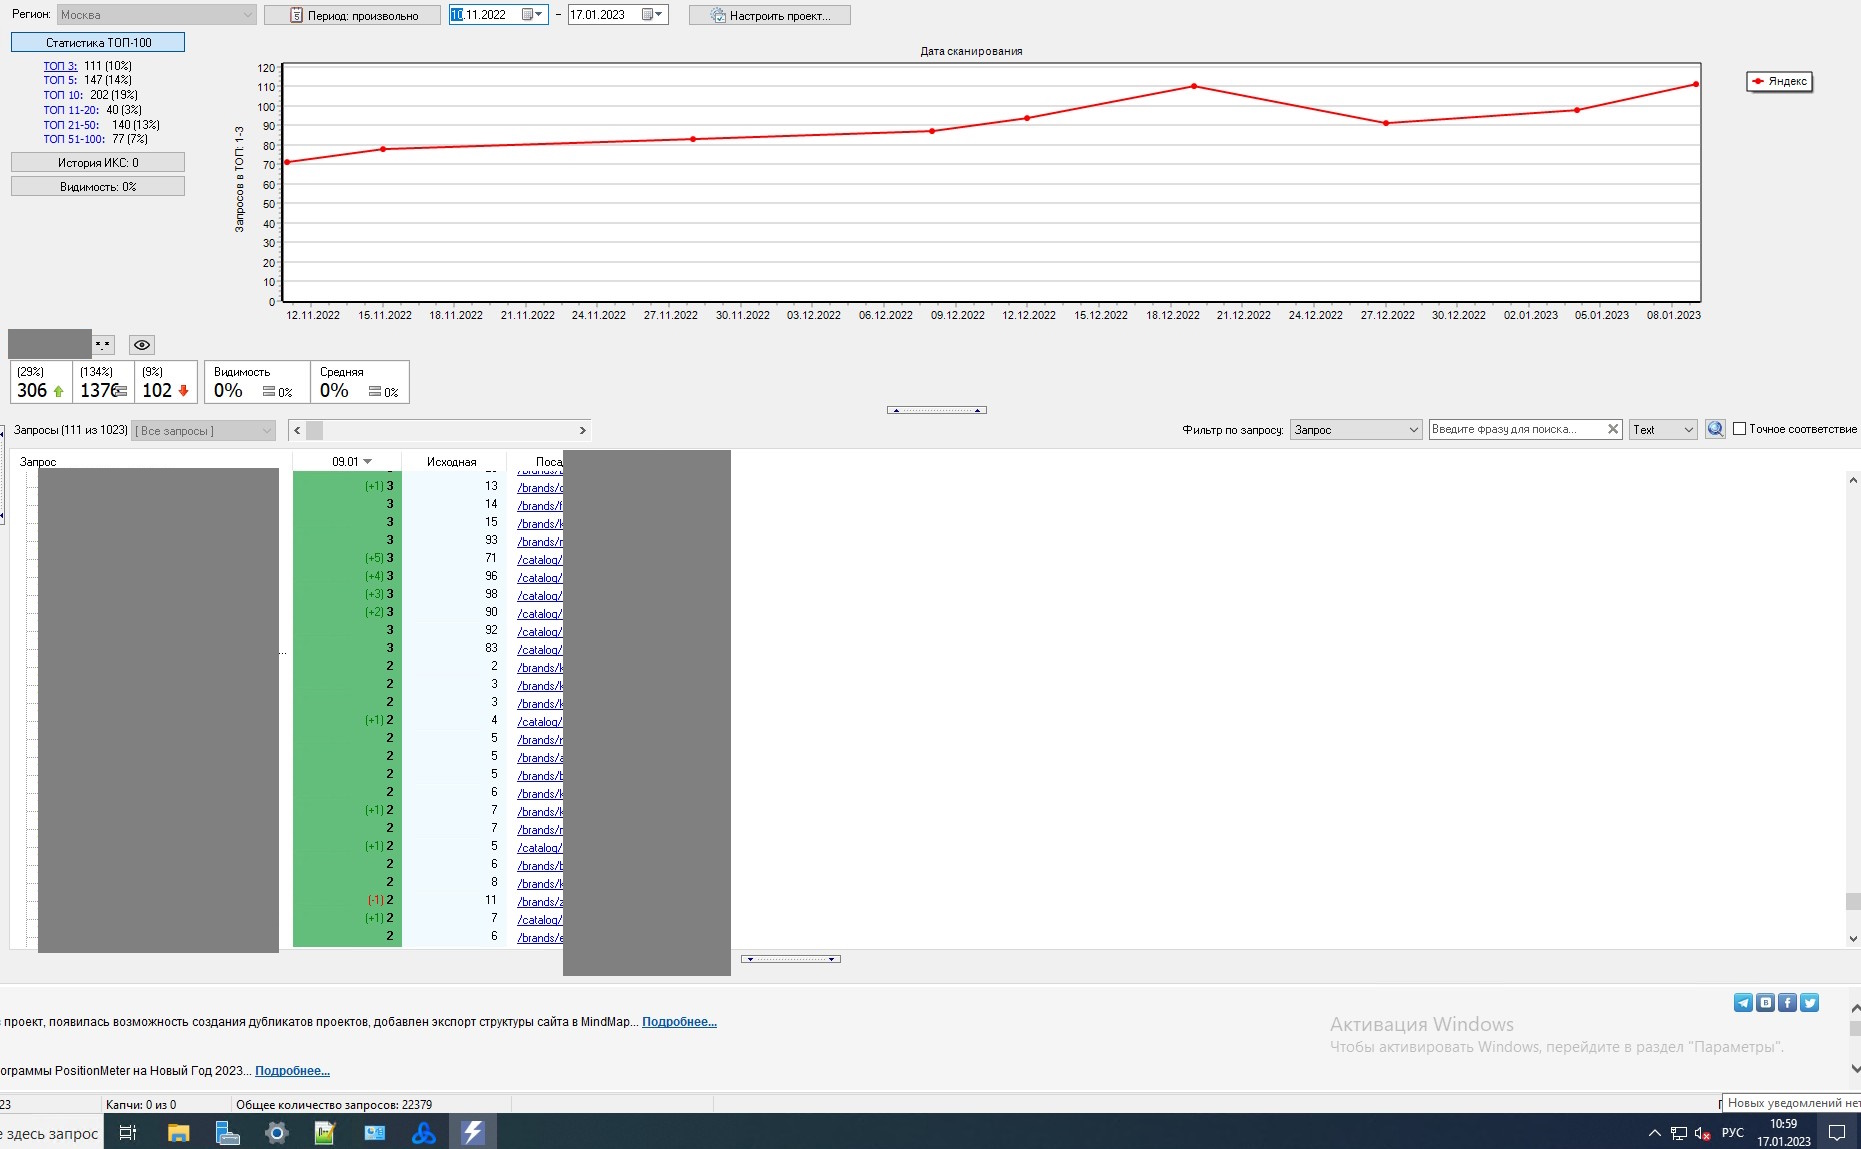Viewport: 1861px width, 1149px height.
Task: Toggle Яндекс series in chart legend
Action: click(x=1779, y=81)
